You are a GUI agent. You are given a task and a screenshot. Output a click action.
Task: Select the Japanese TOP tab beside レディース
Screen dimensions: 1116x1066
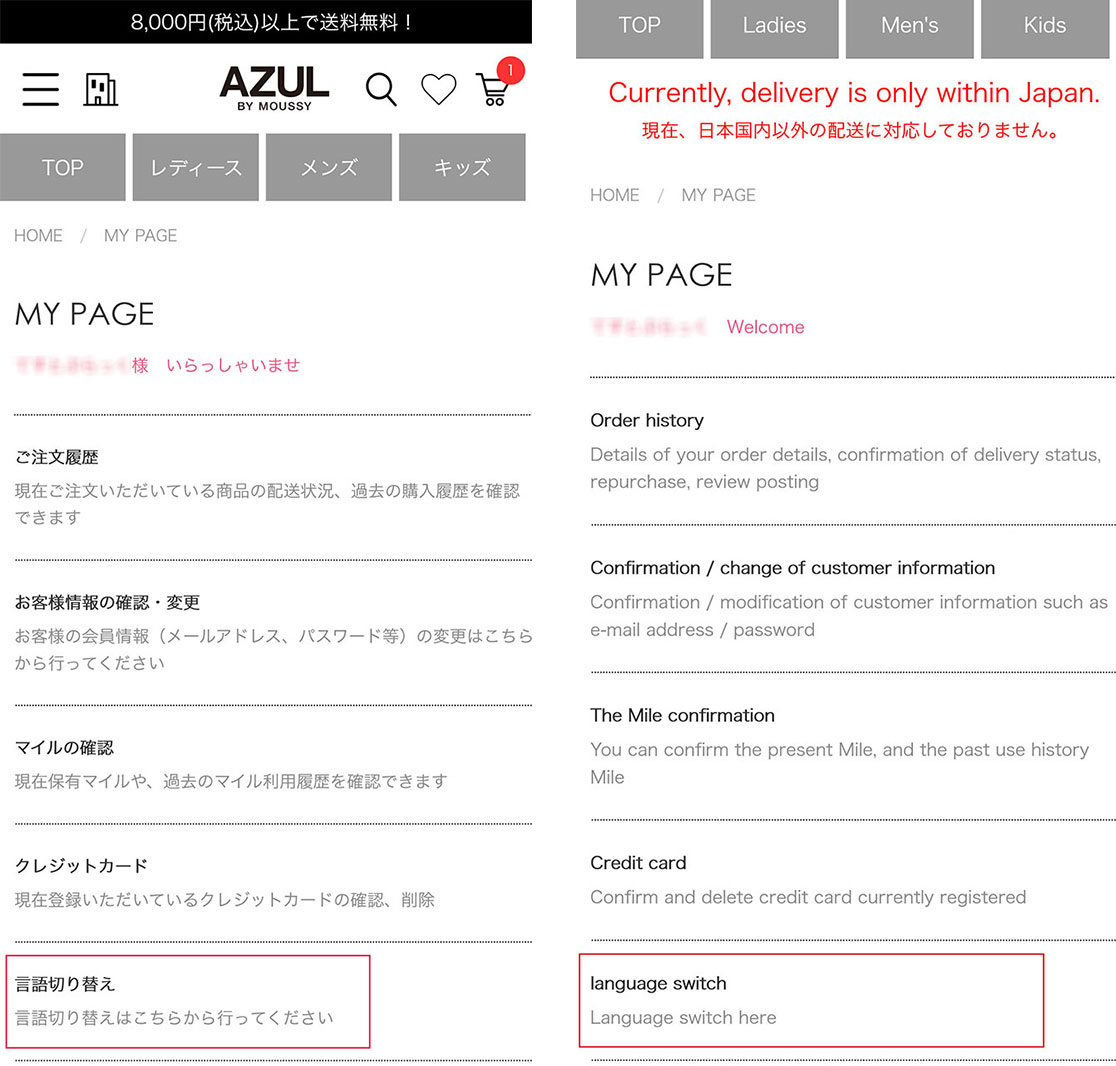pos(63,167)
